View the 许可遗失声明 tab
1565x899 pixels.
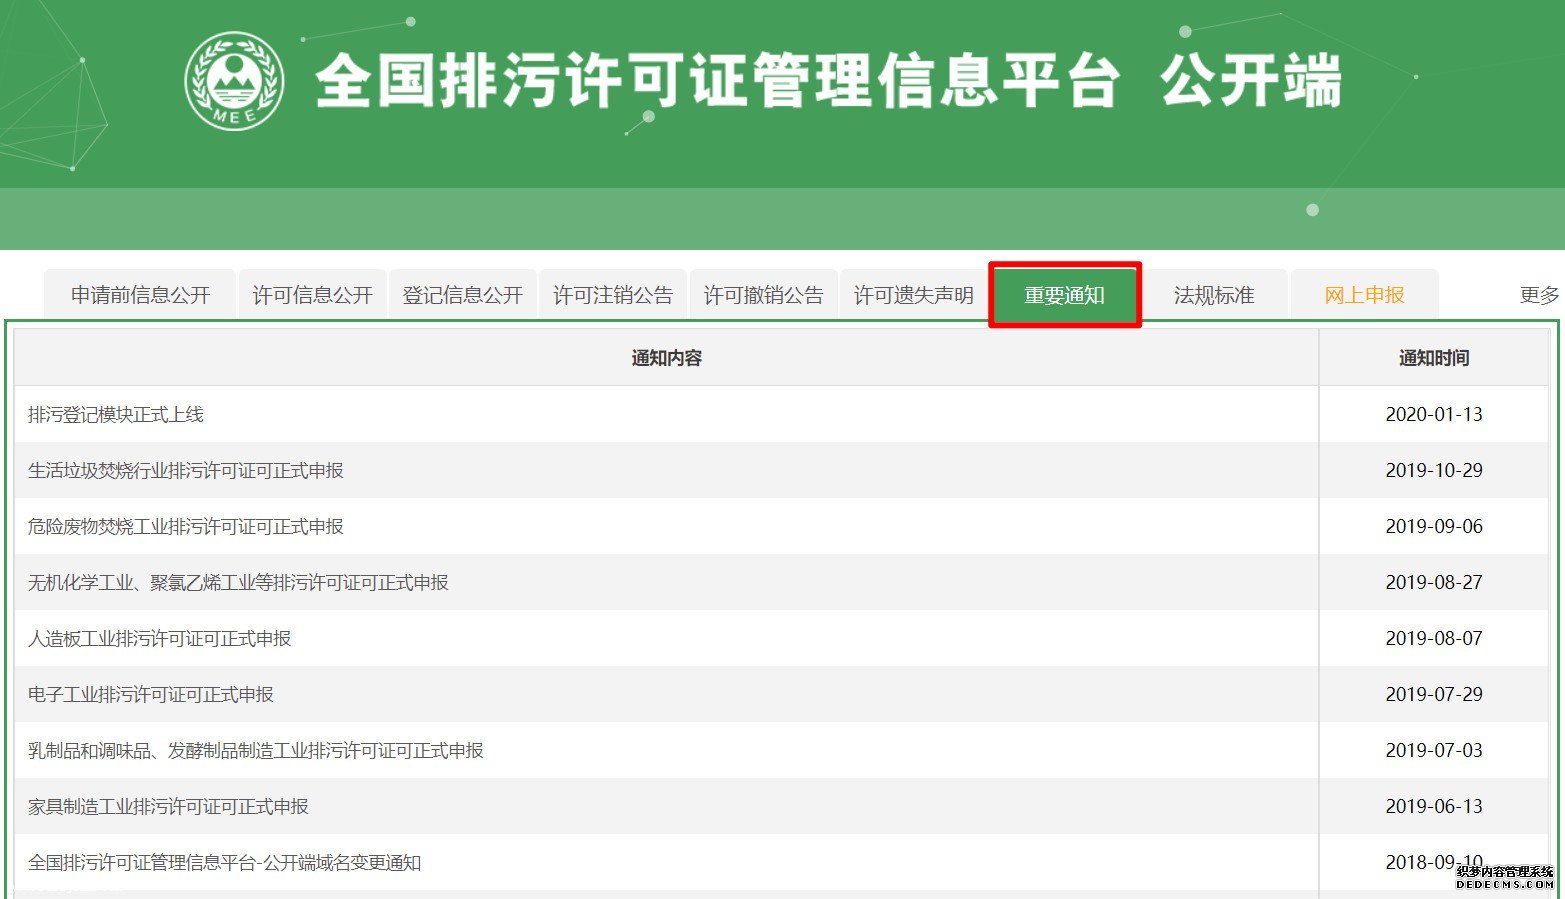click(x=913, y=295)
